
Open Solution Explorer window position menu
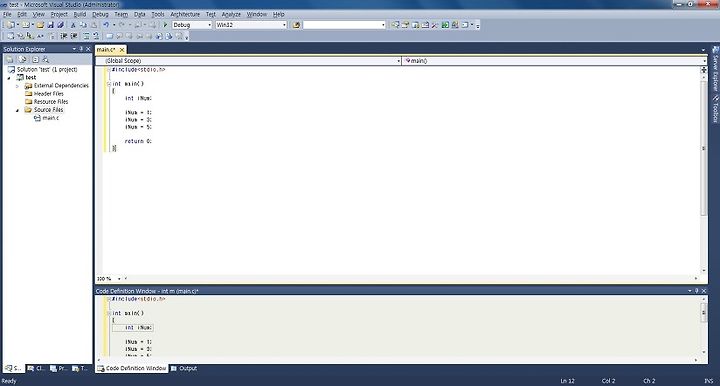[74, 49]
